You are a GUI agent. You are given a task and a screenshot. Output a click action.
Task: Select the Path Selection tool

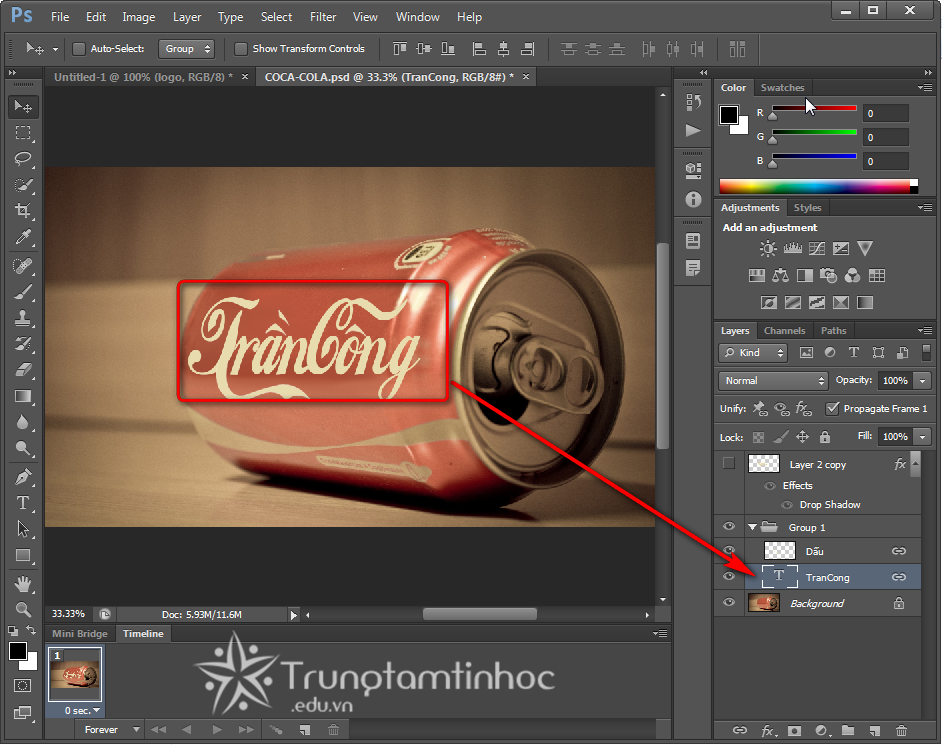pyautogui.click(x=23, y=529)
